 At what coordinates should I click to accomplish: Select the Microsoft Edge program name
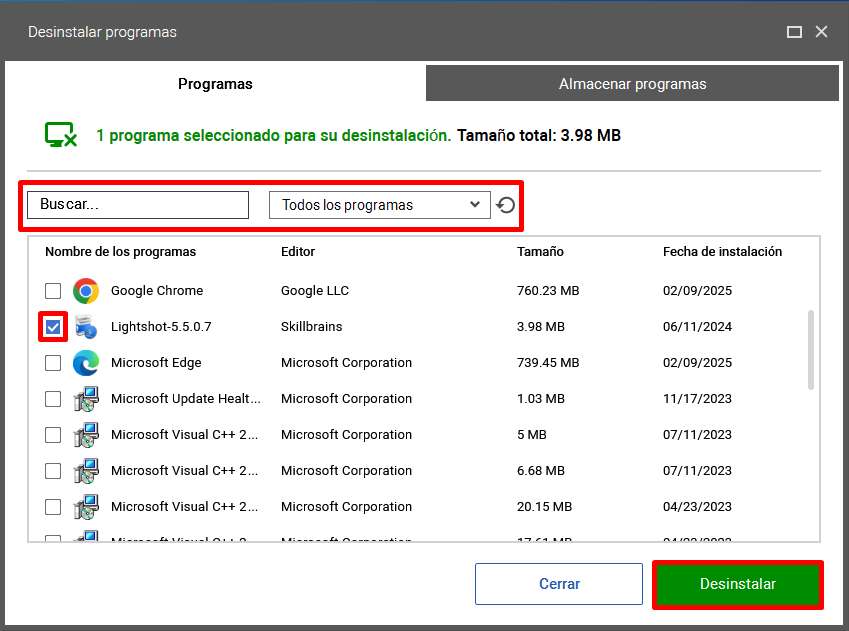156,363
